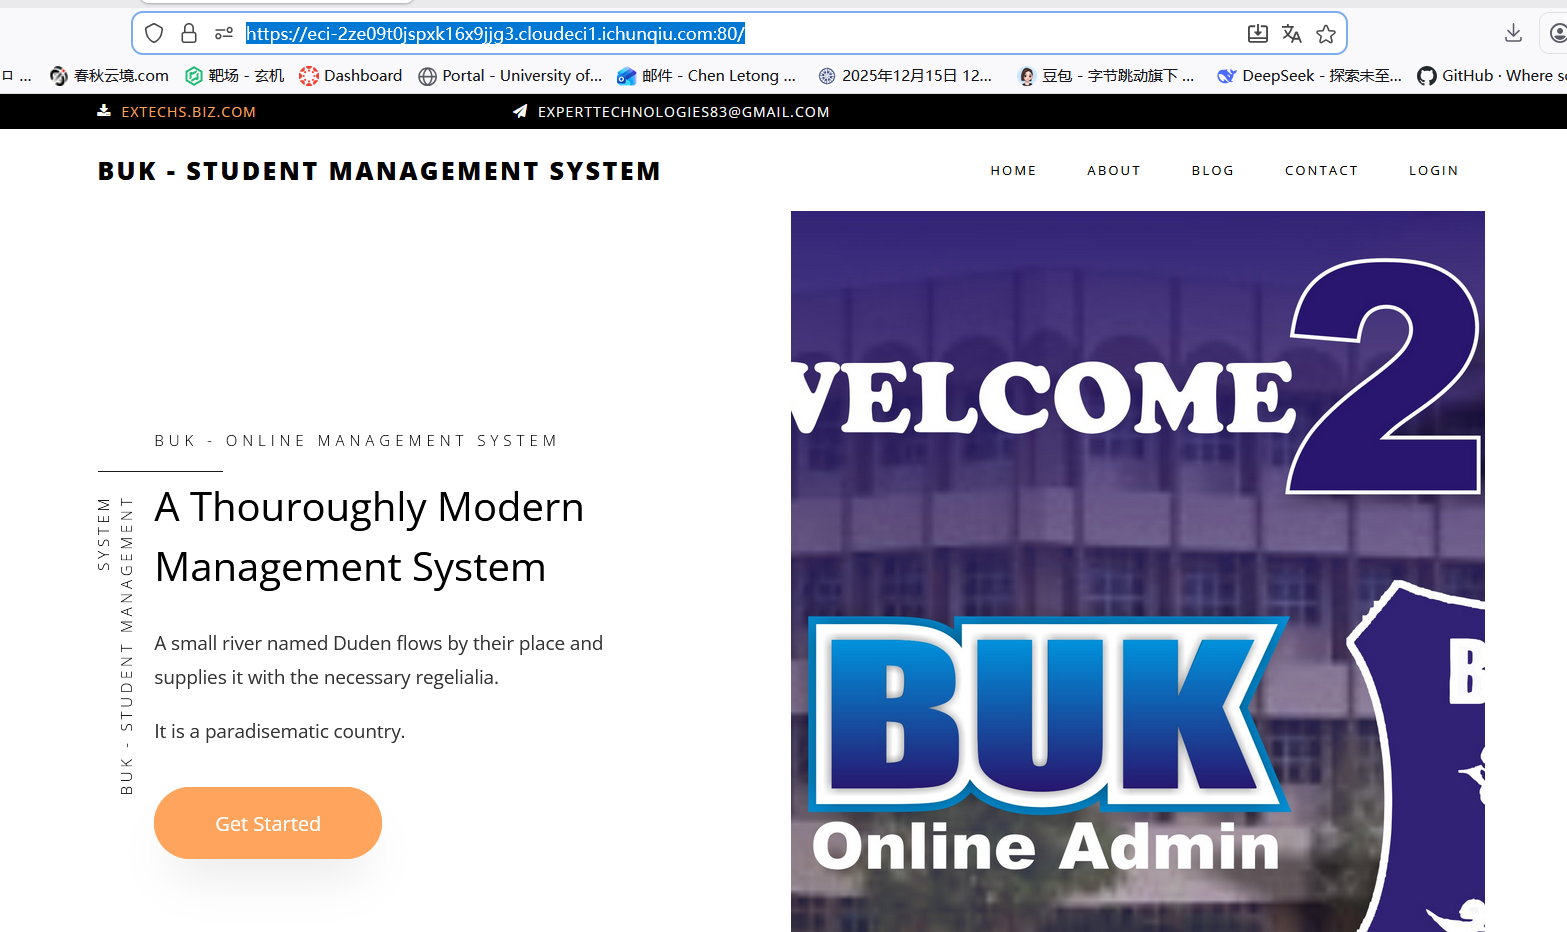Screen dimensions: 1567x932
Task: Click the heading line "Management System"
Action: [350, 567]
